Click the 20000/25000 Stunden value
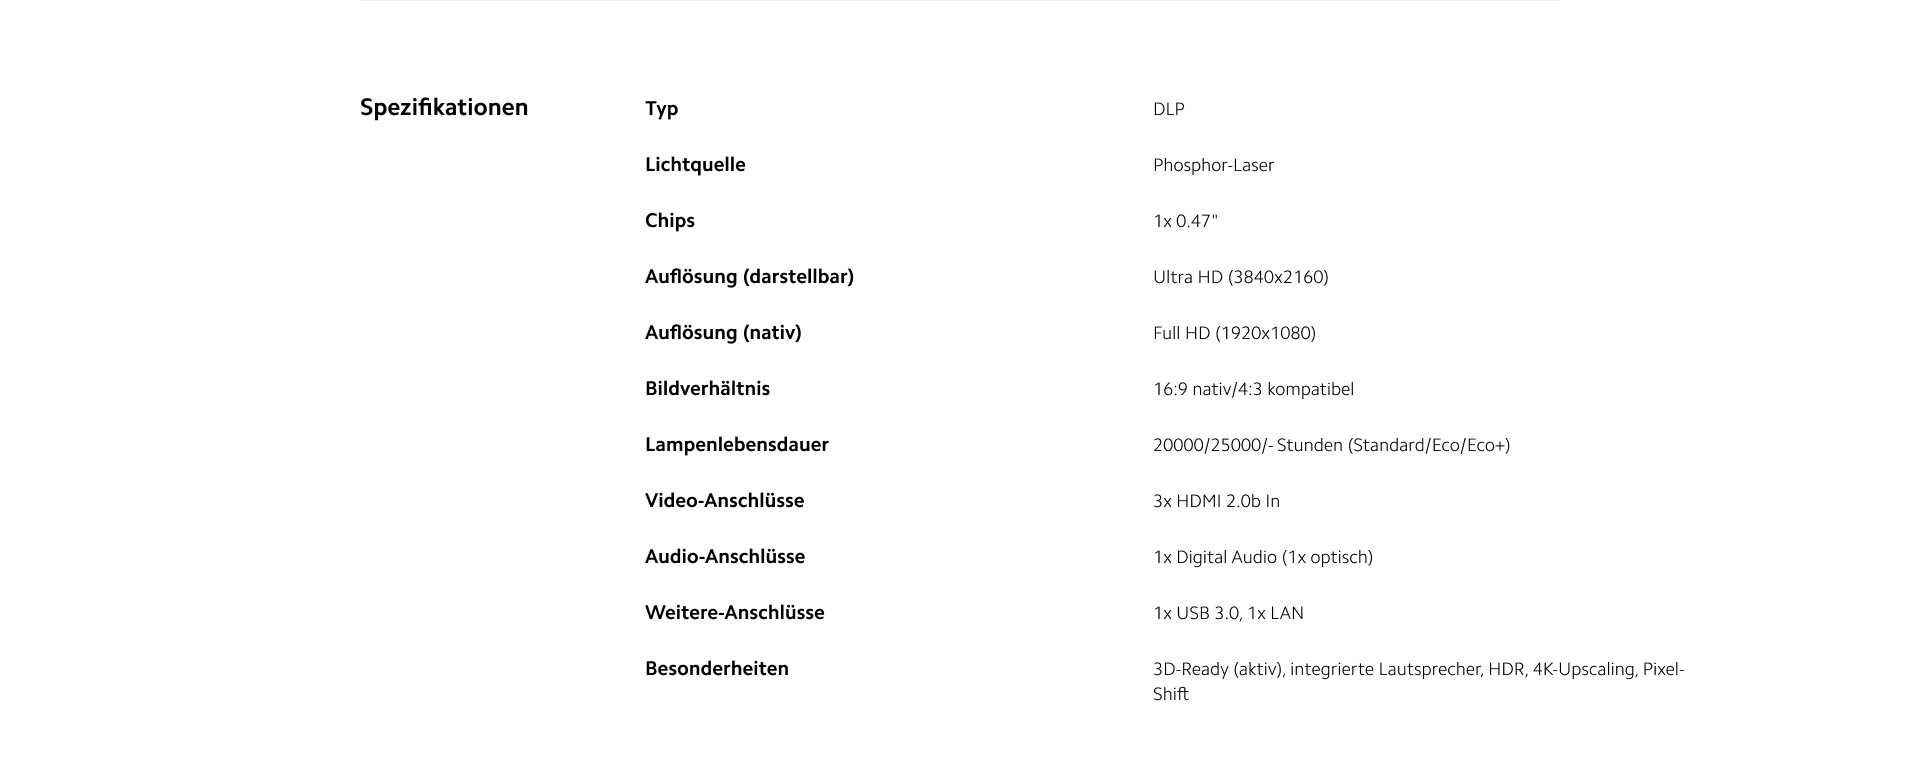1920x774 pixels. [x=1331, y=445]
